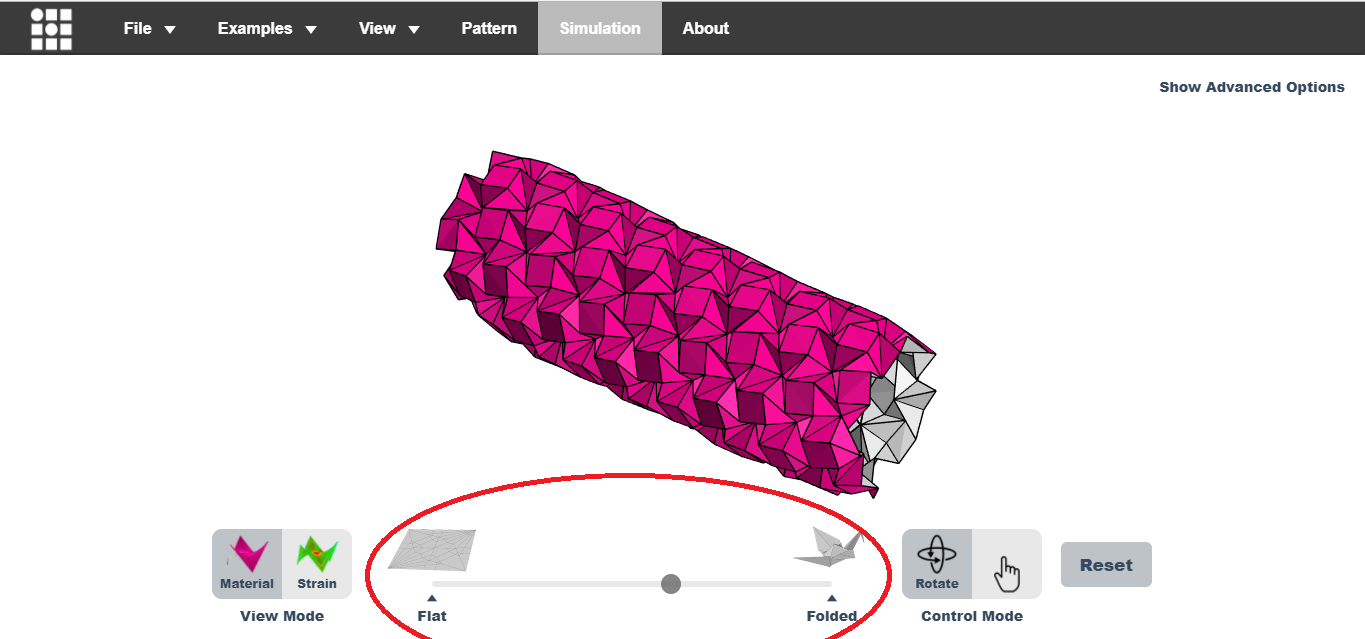Expand the Examples dropdown menu
The width and height of the screenshot is (1365, 639).
click(267, 28)
